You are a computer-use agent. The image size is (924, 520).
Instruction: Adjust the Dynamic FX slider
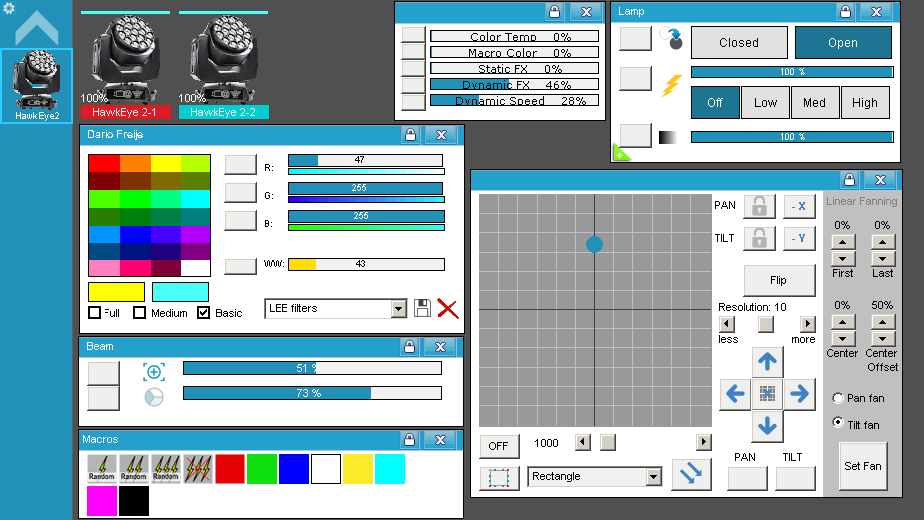pos(514,84)
